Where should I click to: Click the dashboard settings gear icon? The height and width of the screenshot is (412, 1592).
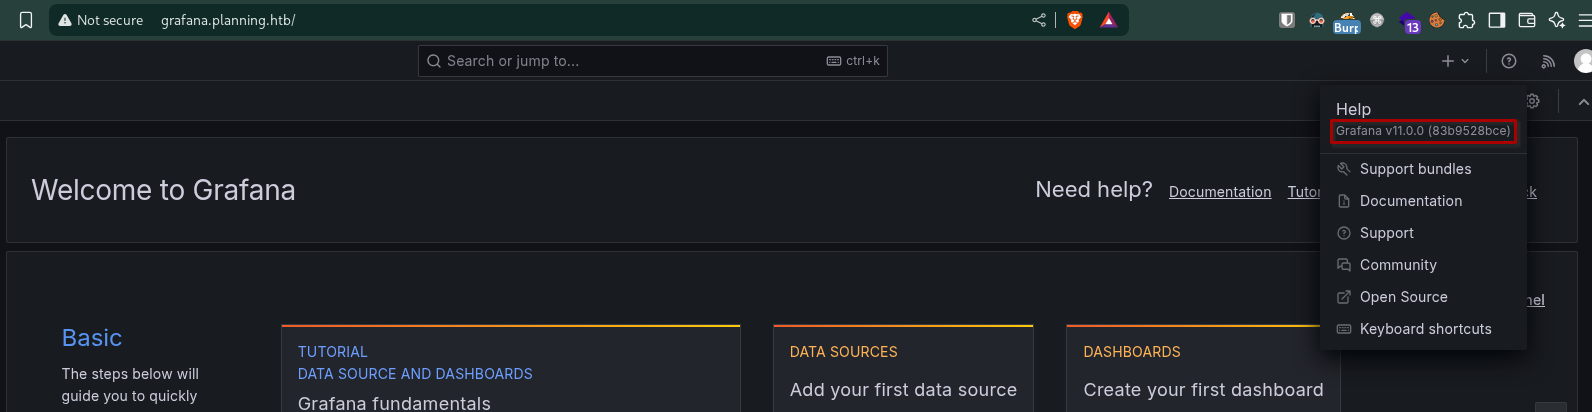tap(1533, 101)
